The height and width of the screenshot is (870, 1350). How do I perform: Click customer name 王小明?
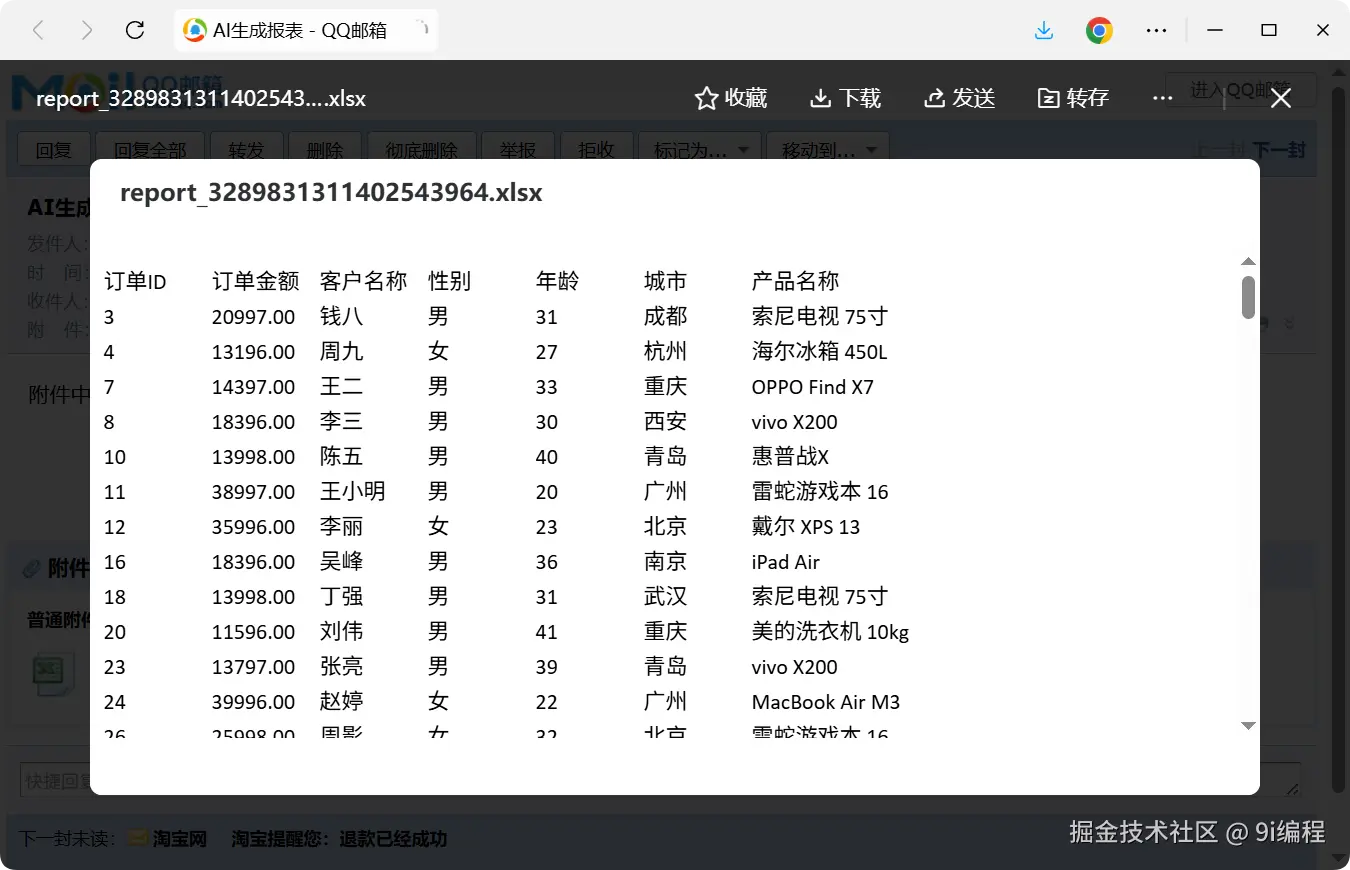click(352, 492)
